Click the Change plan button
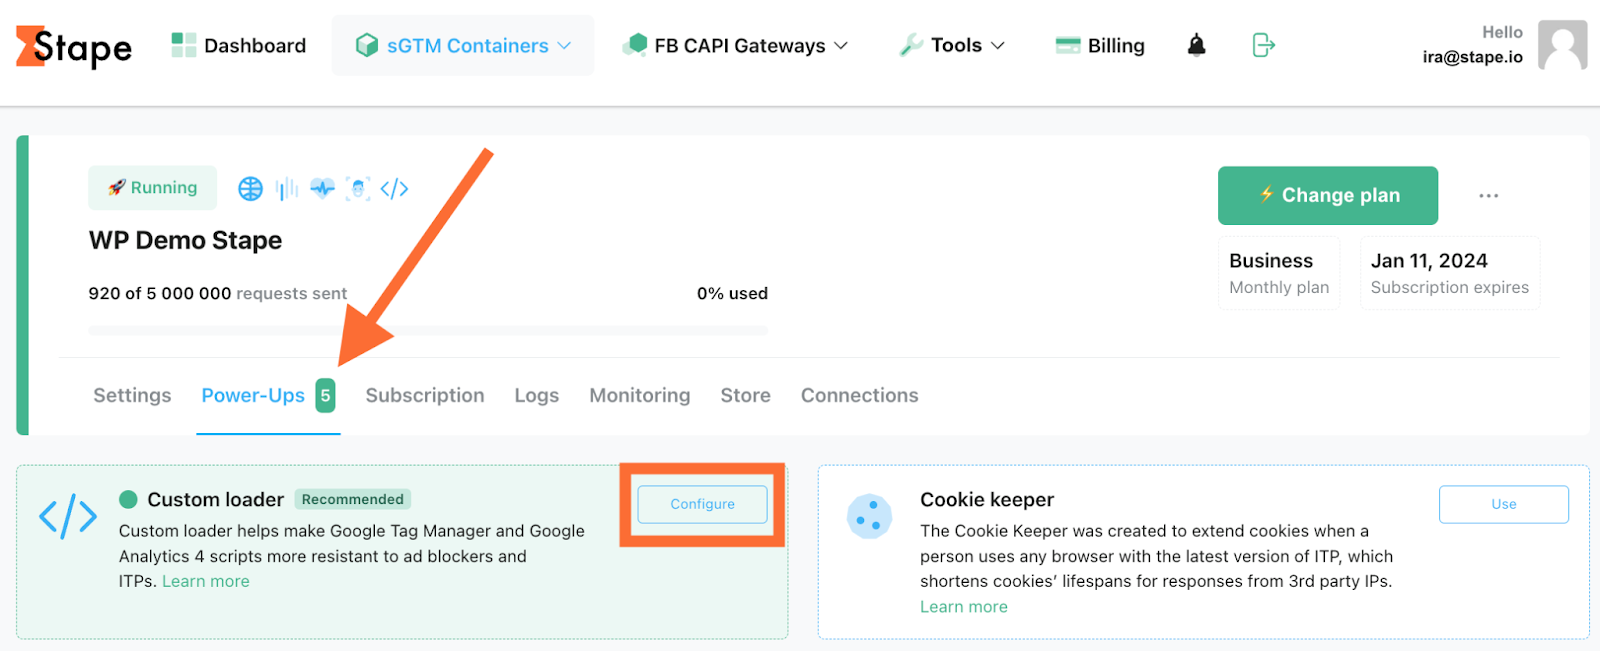This screenshot has height=651, width=1600. [x=1327, y=196]
